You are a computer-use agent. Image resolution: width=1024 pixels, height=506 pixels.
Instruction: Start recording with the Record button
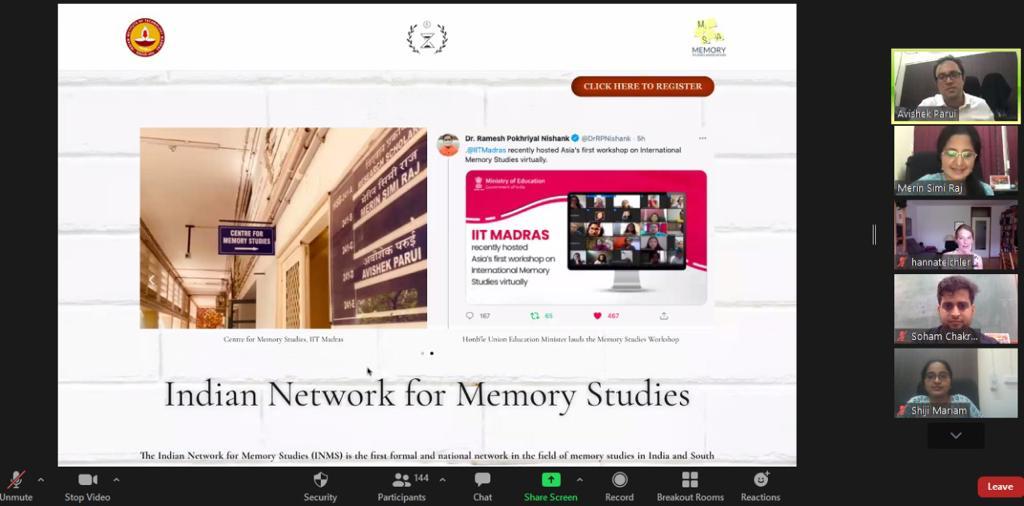tap(619, 481)
